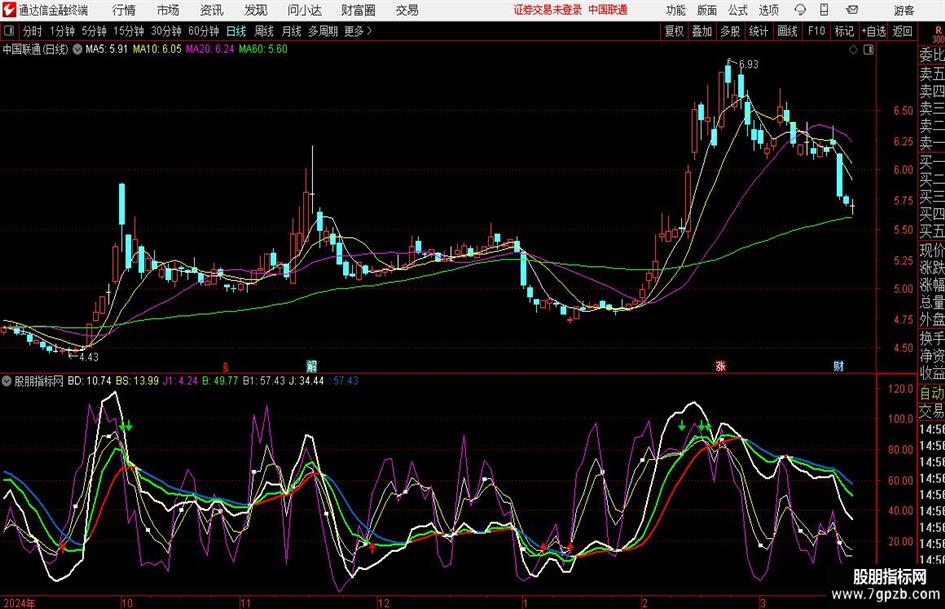Open the 公式 menu
This screenshot has height=609, width=945.
(738, 10)
